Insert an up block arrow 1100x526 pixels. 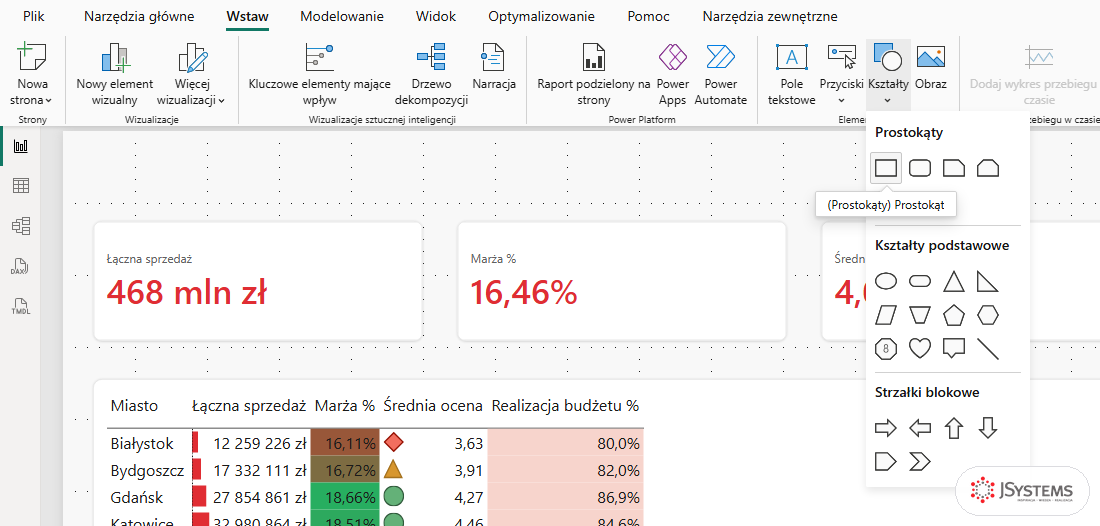[954, 427]
